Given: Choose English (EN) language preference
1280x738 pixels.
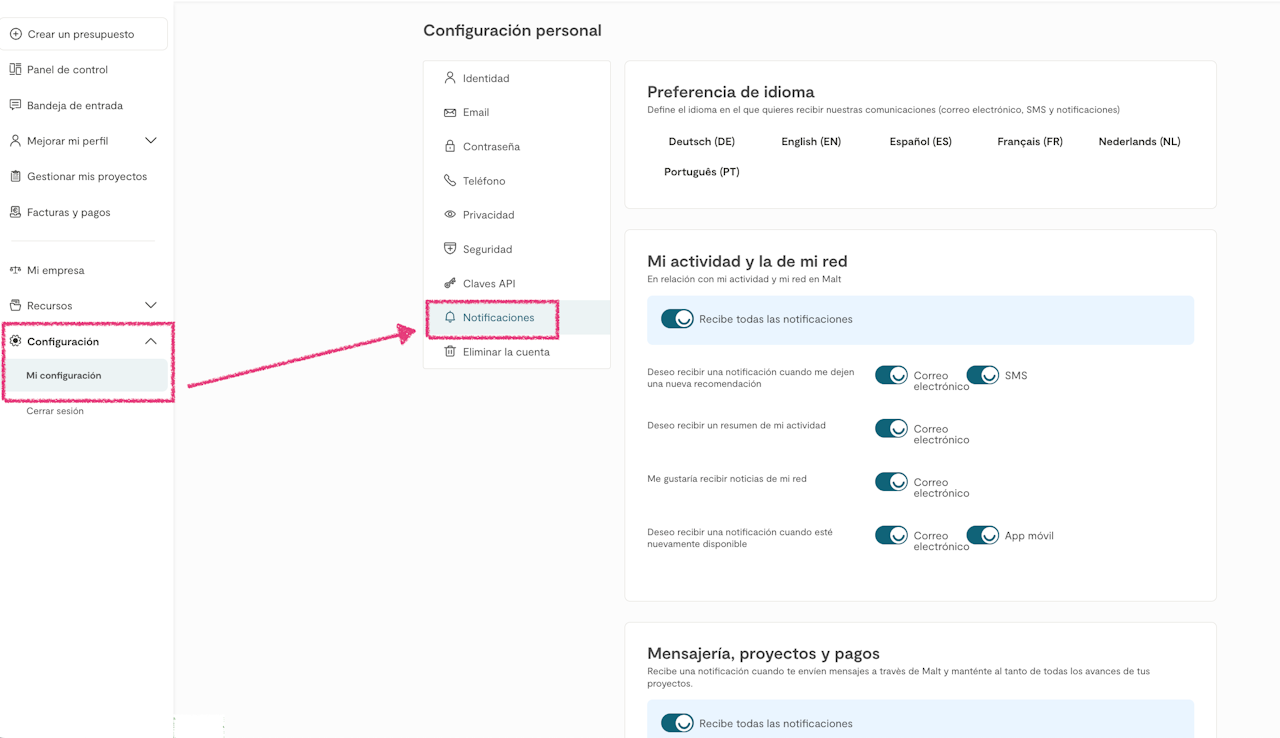Looking at the screenshot, I should tap(811, 142).
